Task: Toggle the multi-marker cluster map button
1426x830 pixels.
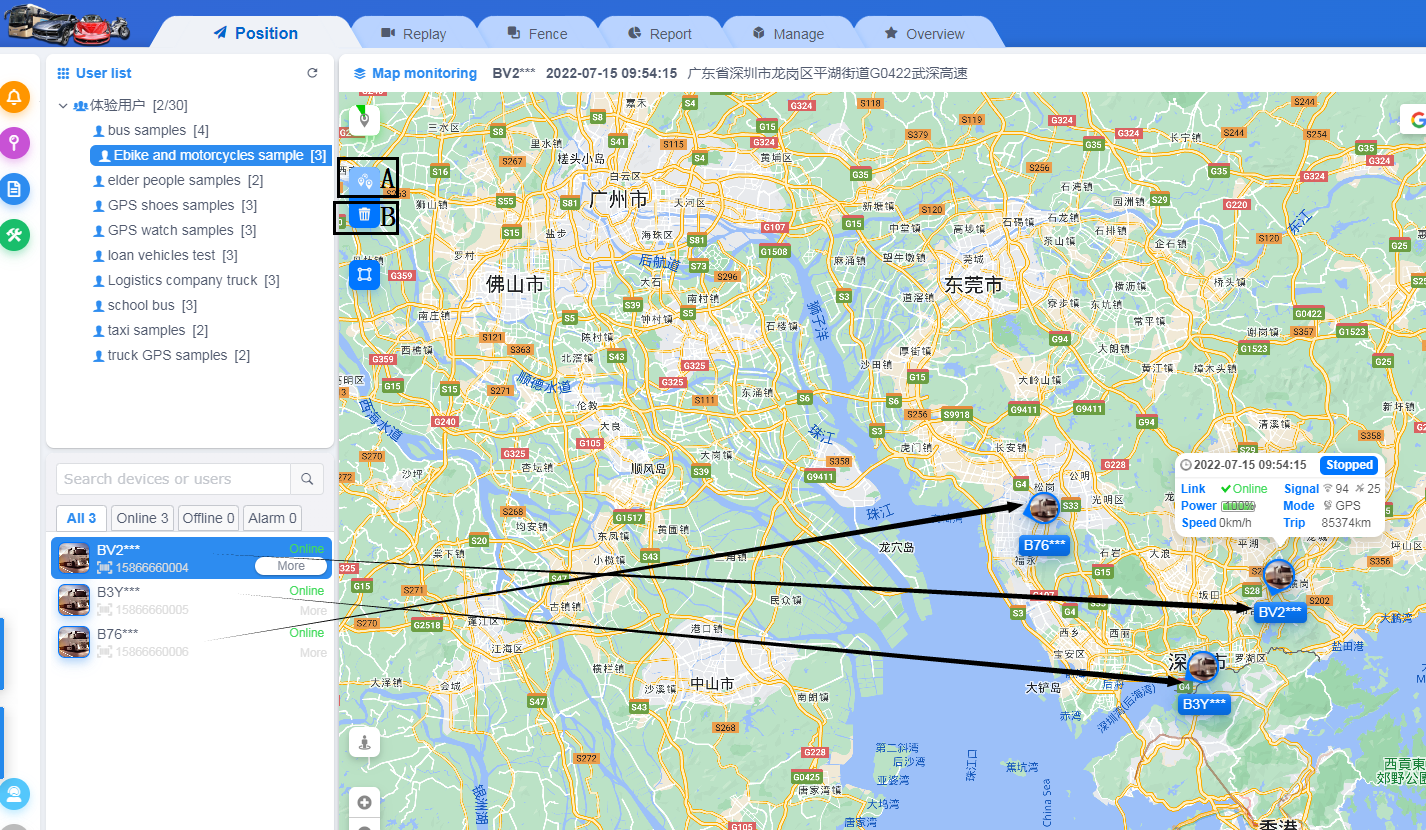Action: (x=364, y=182)
